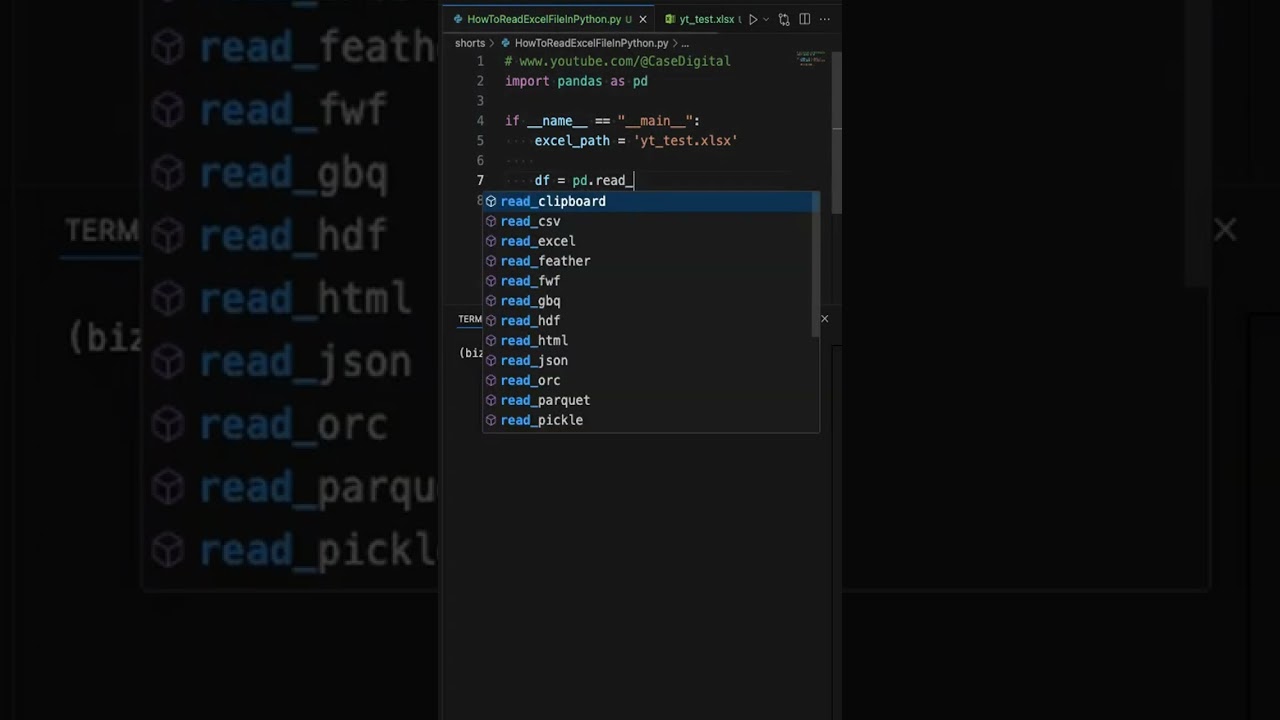
Task: Open changes compare icon in editor toolbar
Action: coord(784,19)
